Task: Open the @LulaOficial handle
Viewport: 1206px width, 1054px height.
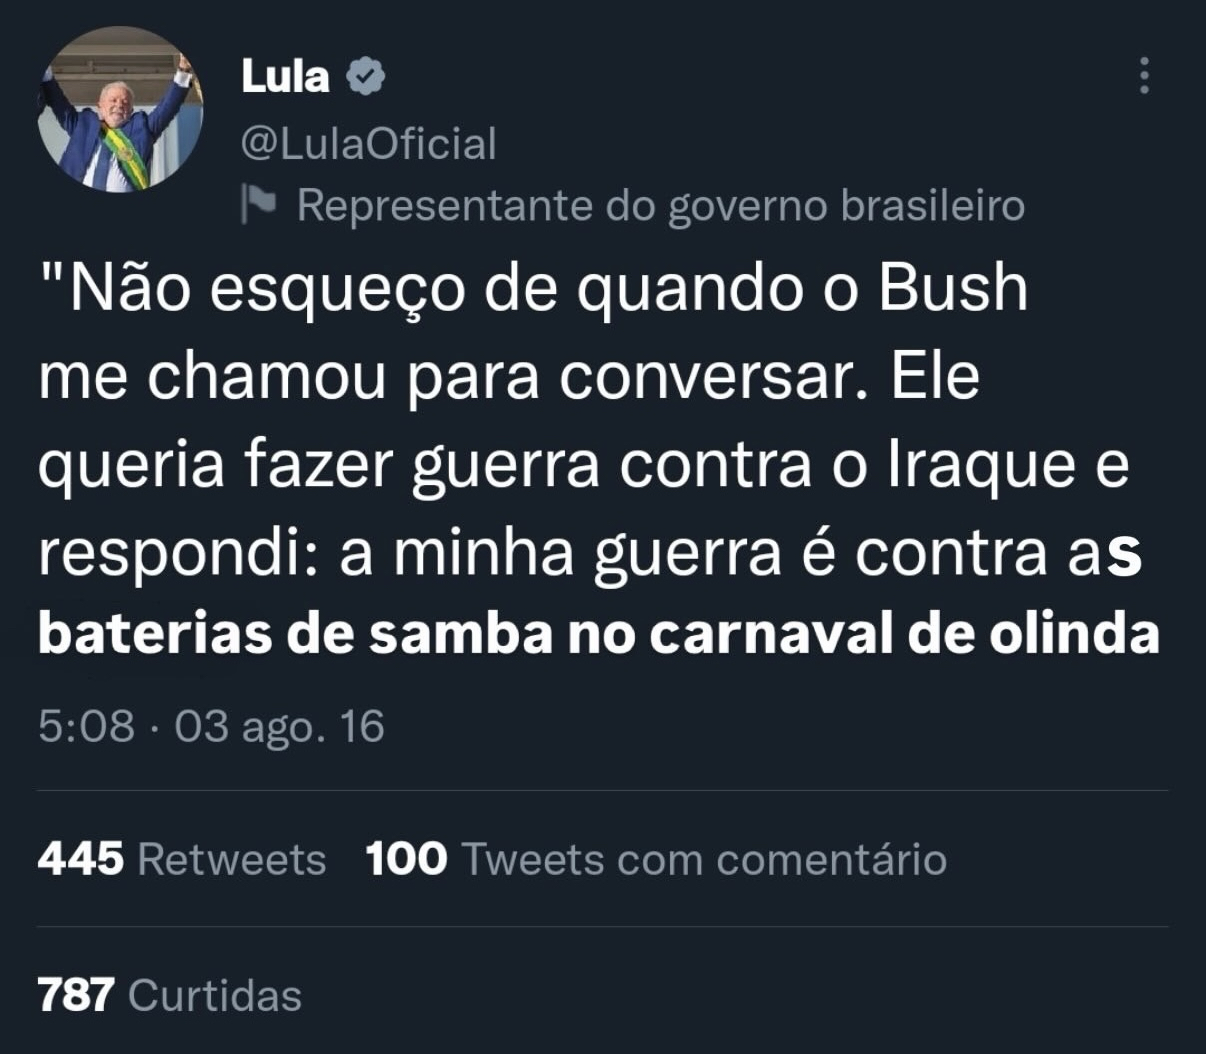Action: point(368,143)
